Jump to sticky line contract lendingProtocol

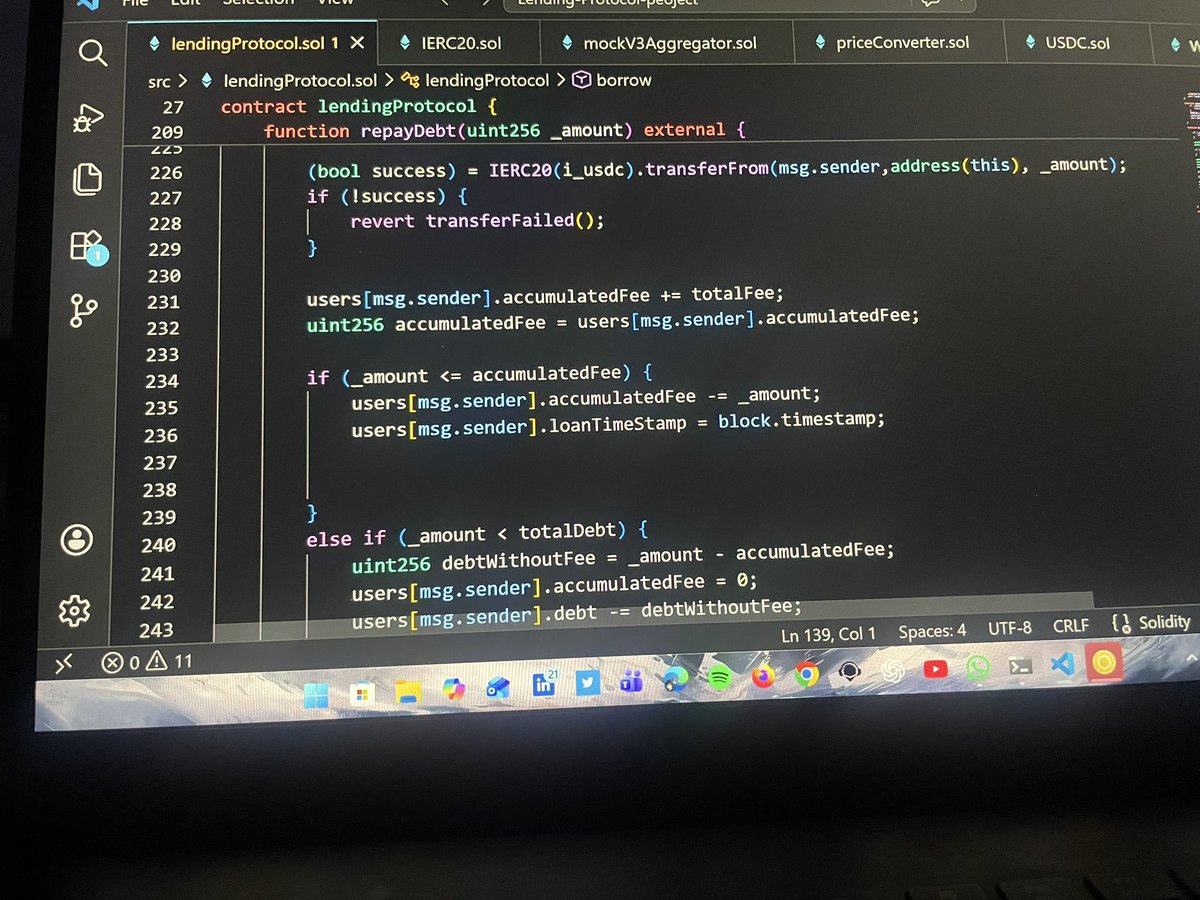[x=359, y=106]
